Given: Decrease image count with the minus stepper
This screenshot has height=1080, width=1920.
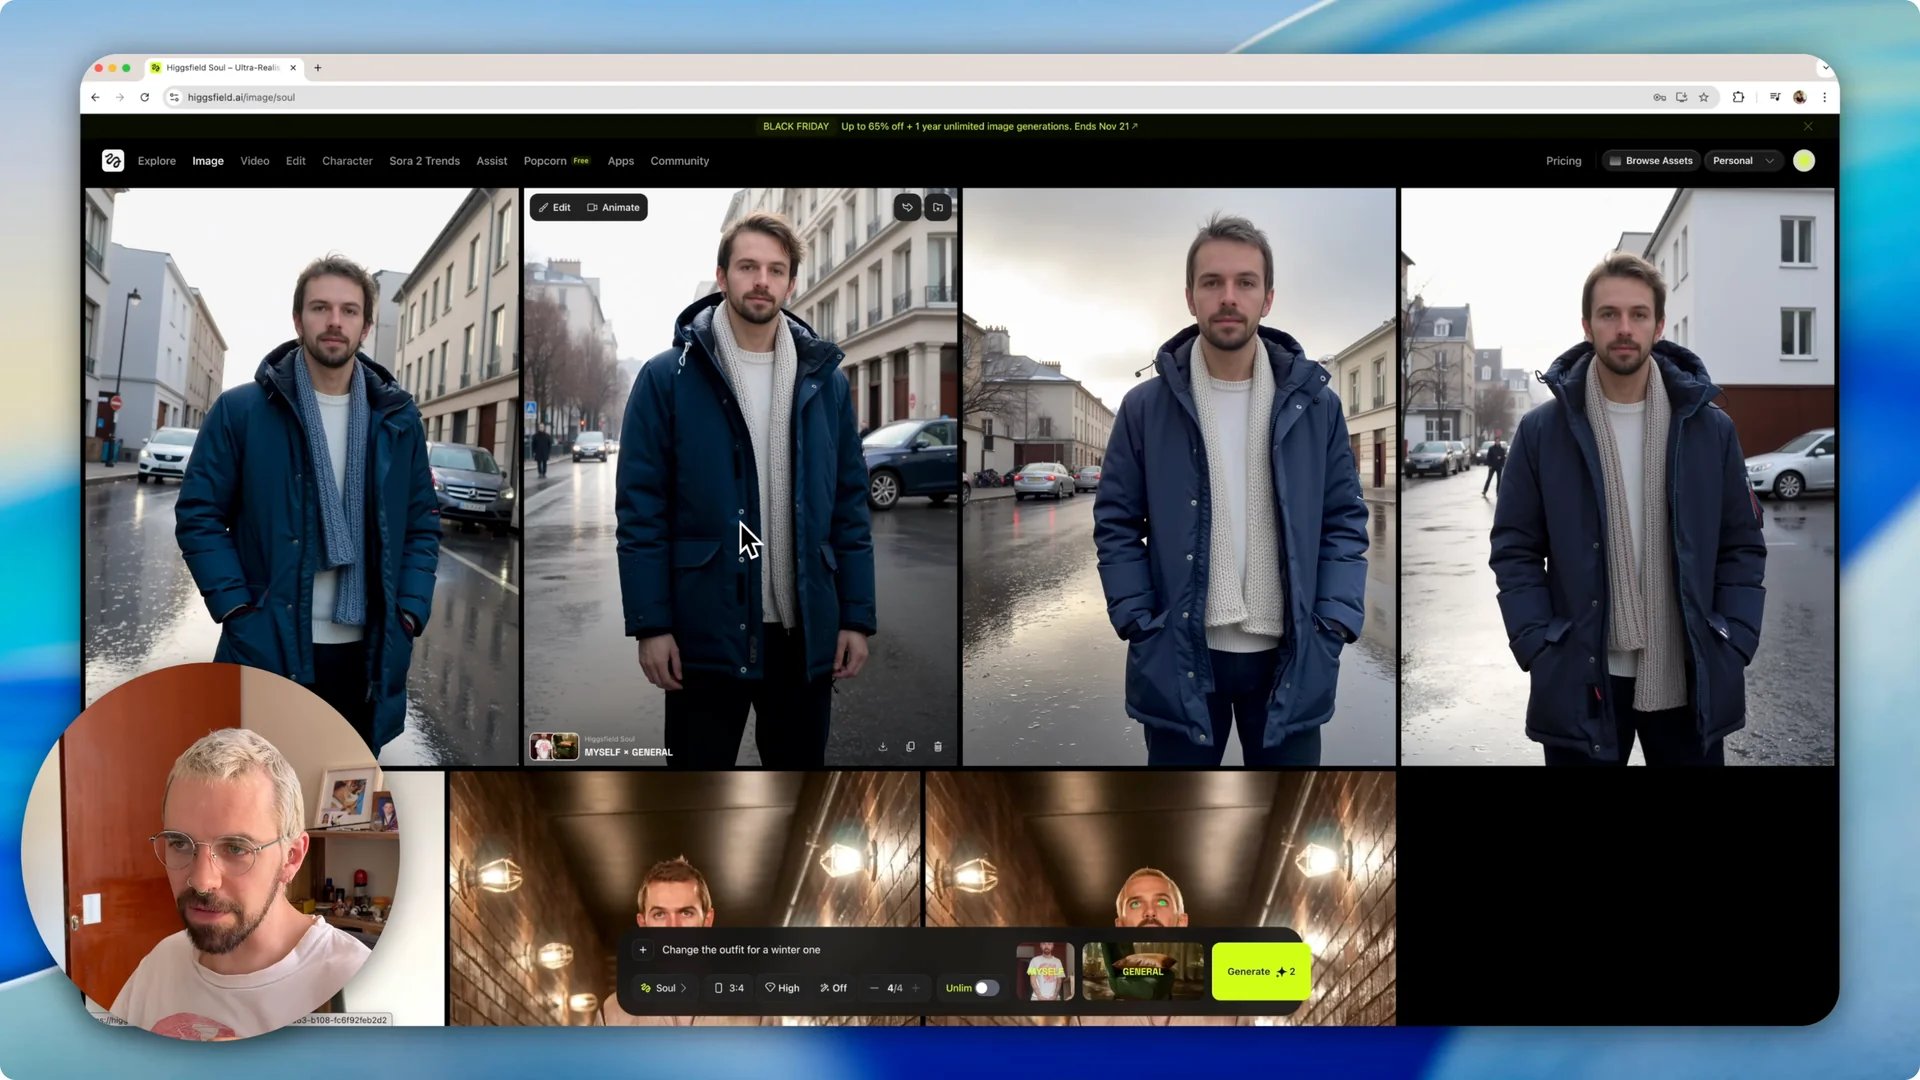Looking at the screenshot, I should pos(873,988).
